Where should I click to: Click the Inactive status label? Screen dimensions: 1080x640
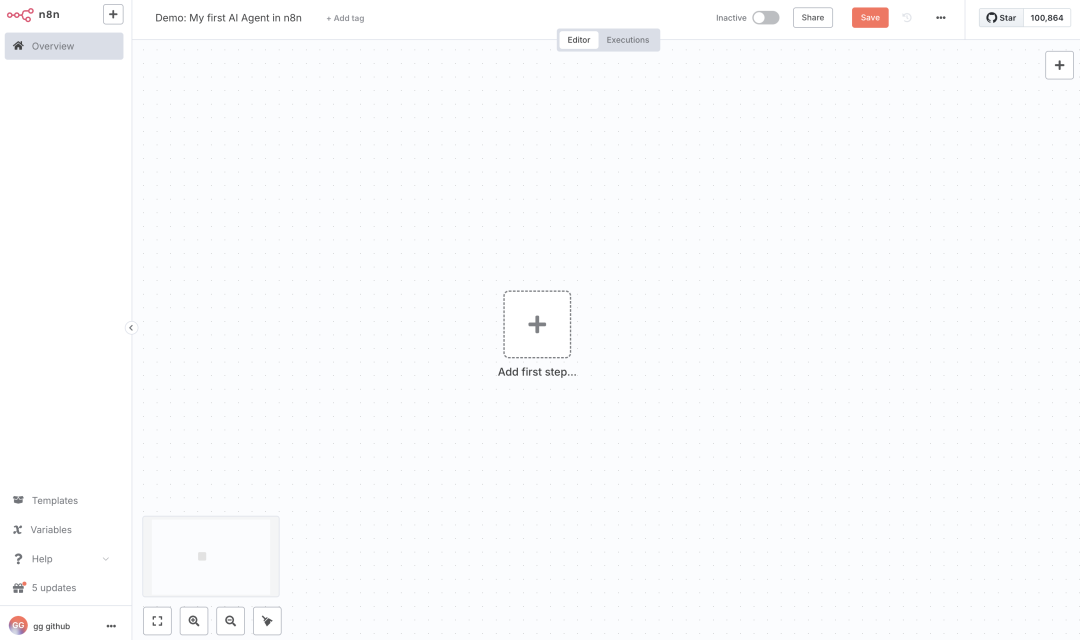pos(731,18)
